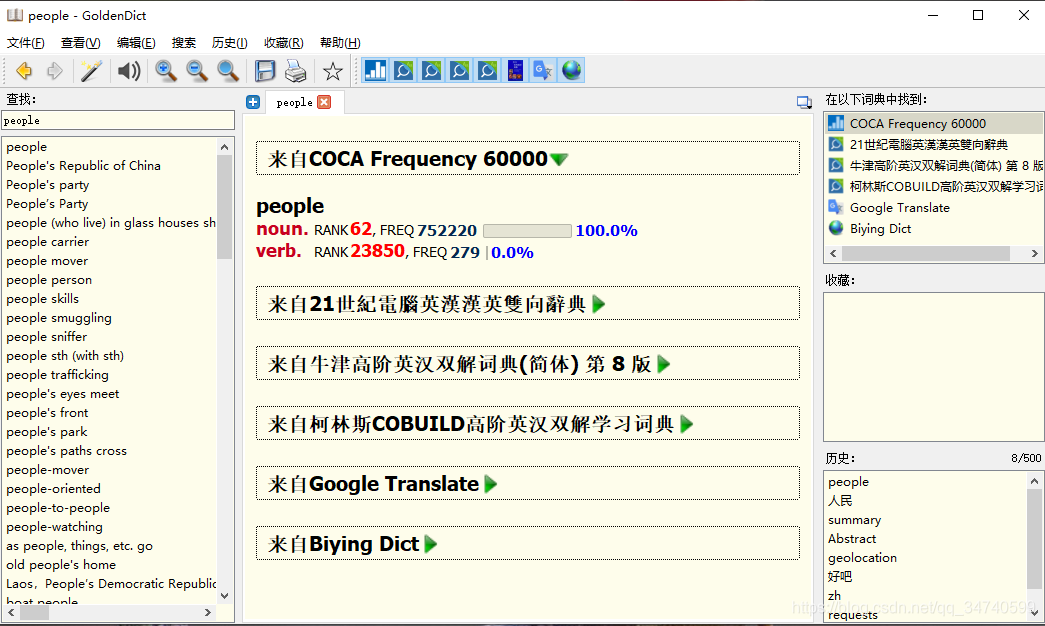Open the 历史(I) menu

[229, 43]
